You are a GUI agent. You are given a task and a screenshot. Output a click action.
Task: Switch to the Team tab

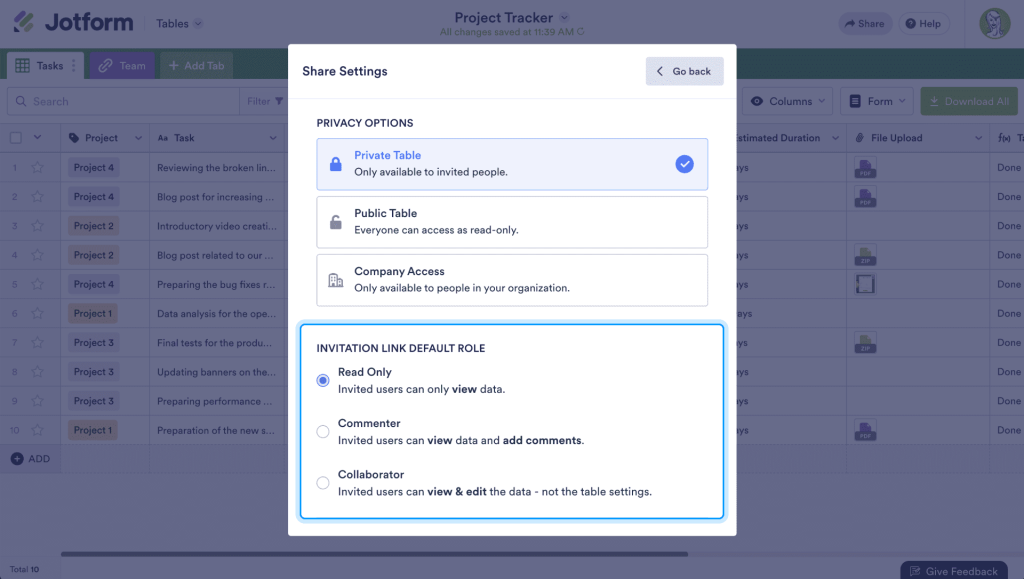click(121, 65)
